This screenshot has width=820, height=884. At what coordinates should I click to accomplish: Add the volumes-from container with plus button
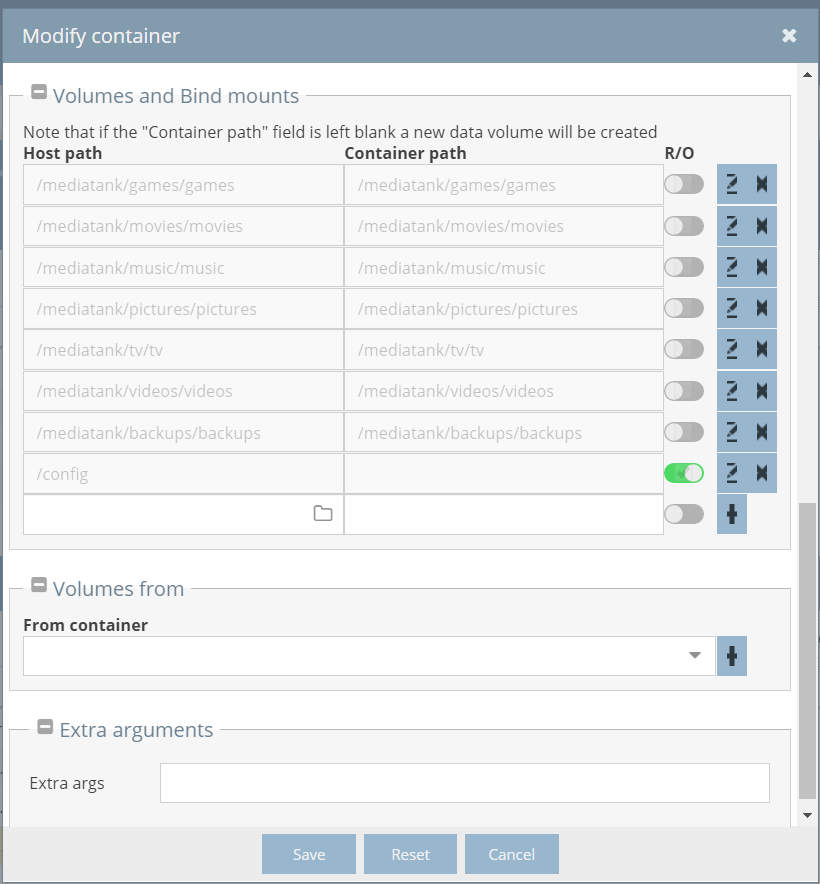click(x=732, y=656)
